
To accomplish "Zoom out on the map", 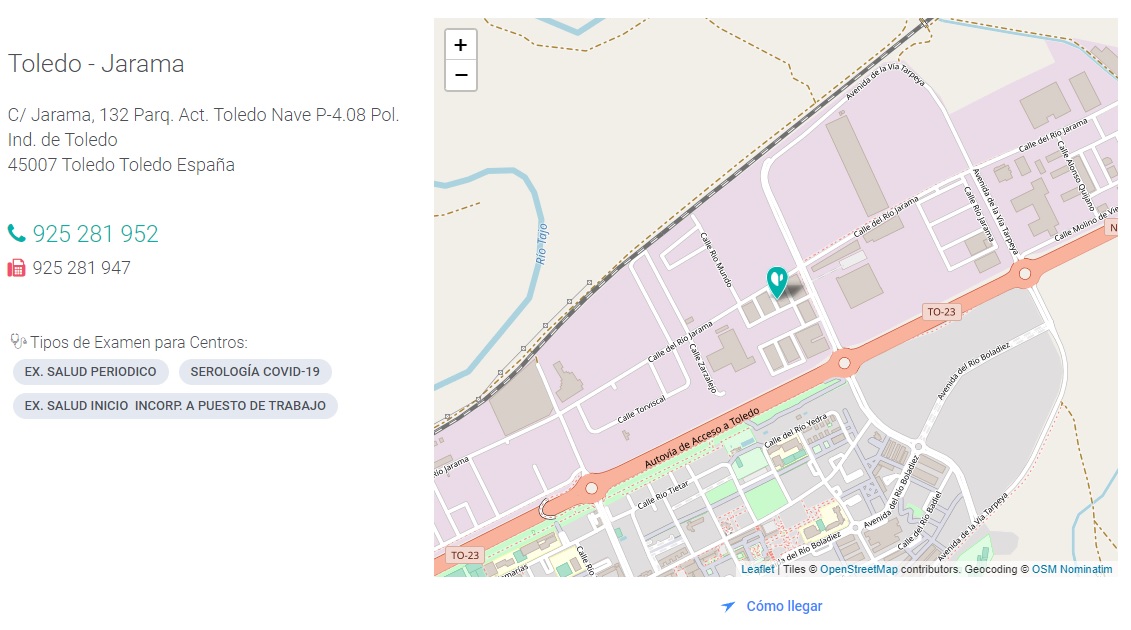I will [460, 75].
